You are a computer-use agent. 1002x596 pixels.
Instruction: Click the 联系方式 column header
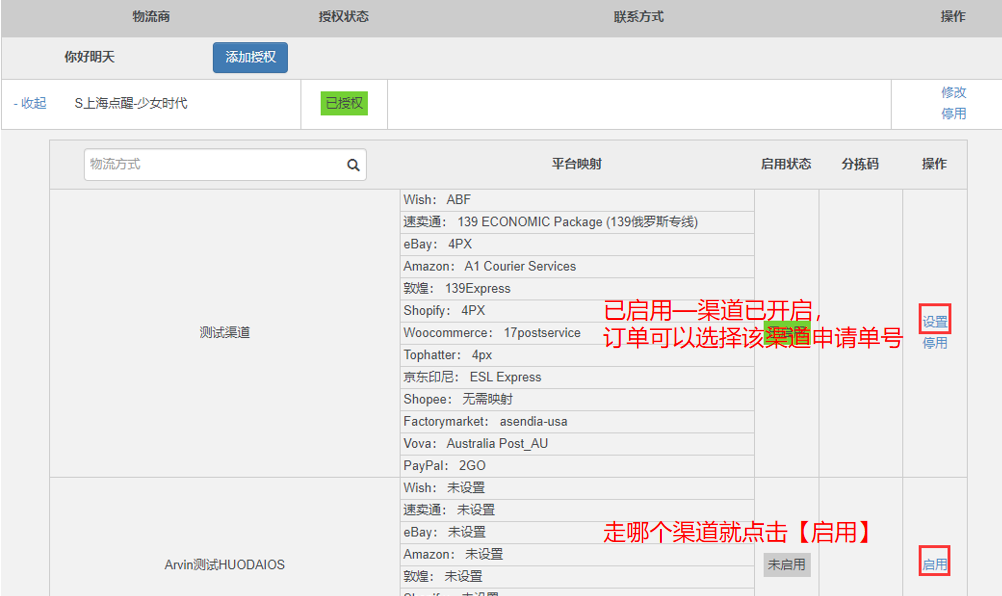point(638,17)
